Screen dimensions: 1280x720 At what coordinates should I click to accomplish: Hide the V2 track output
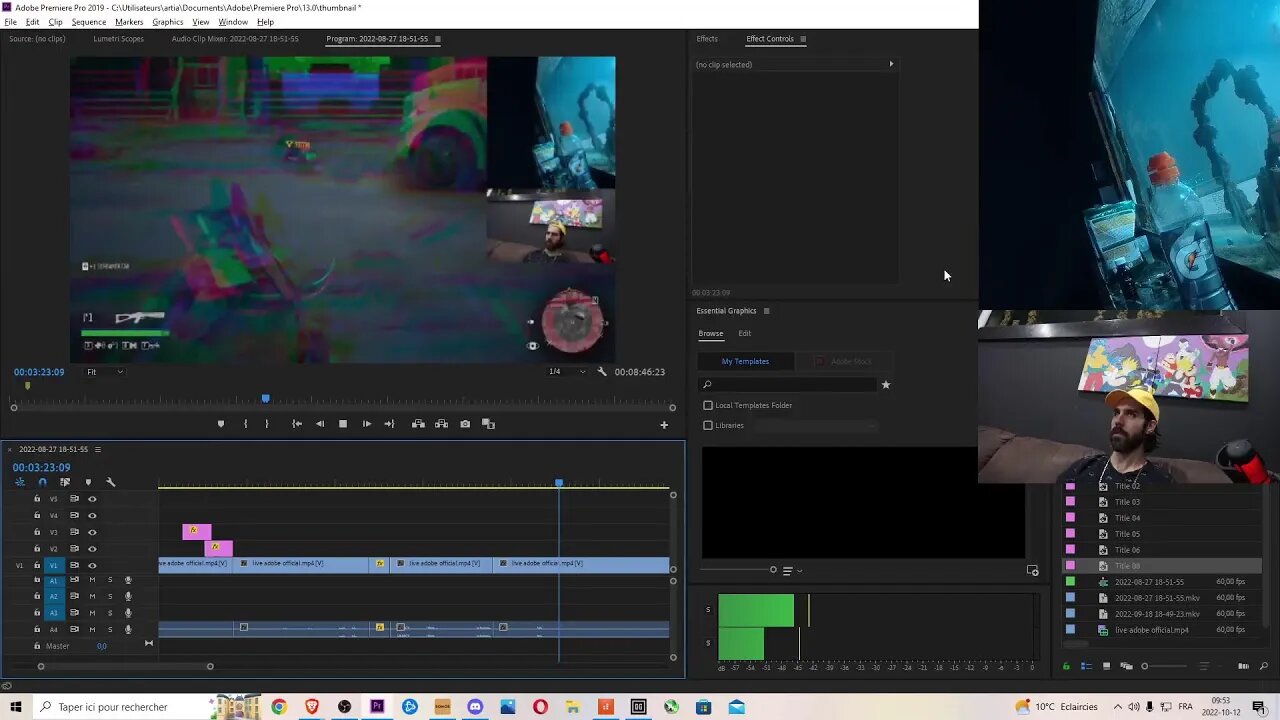(92, 549)
